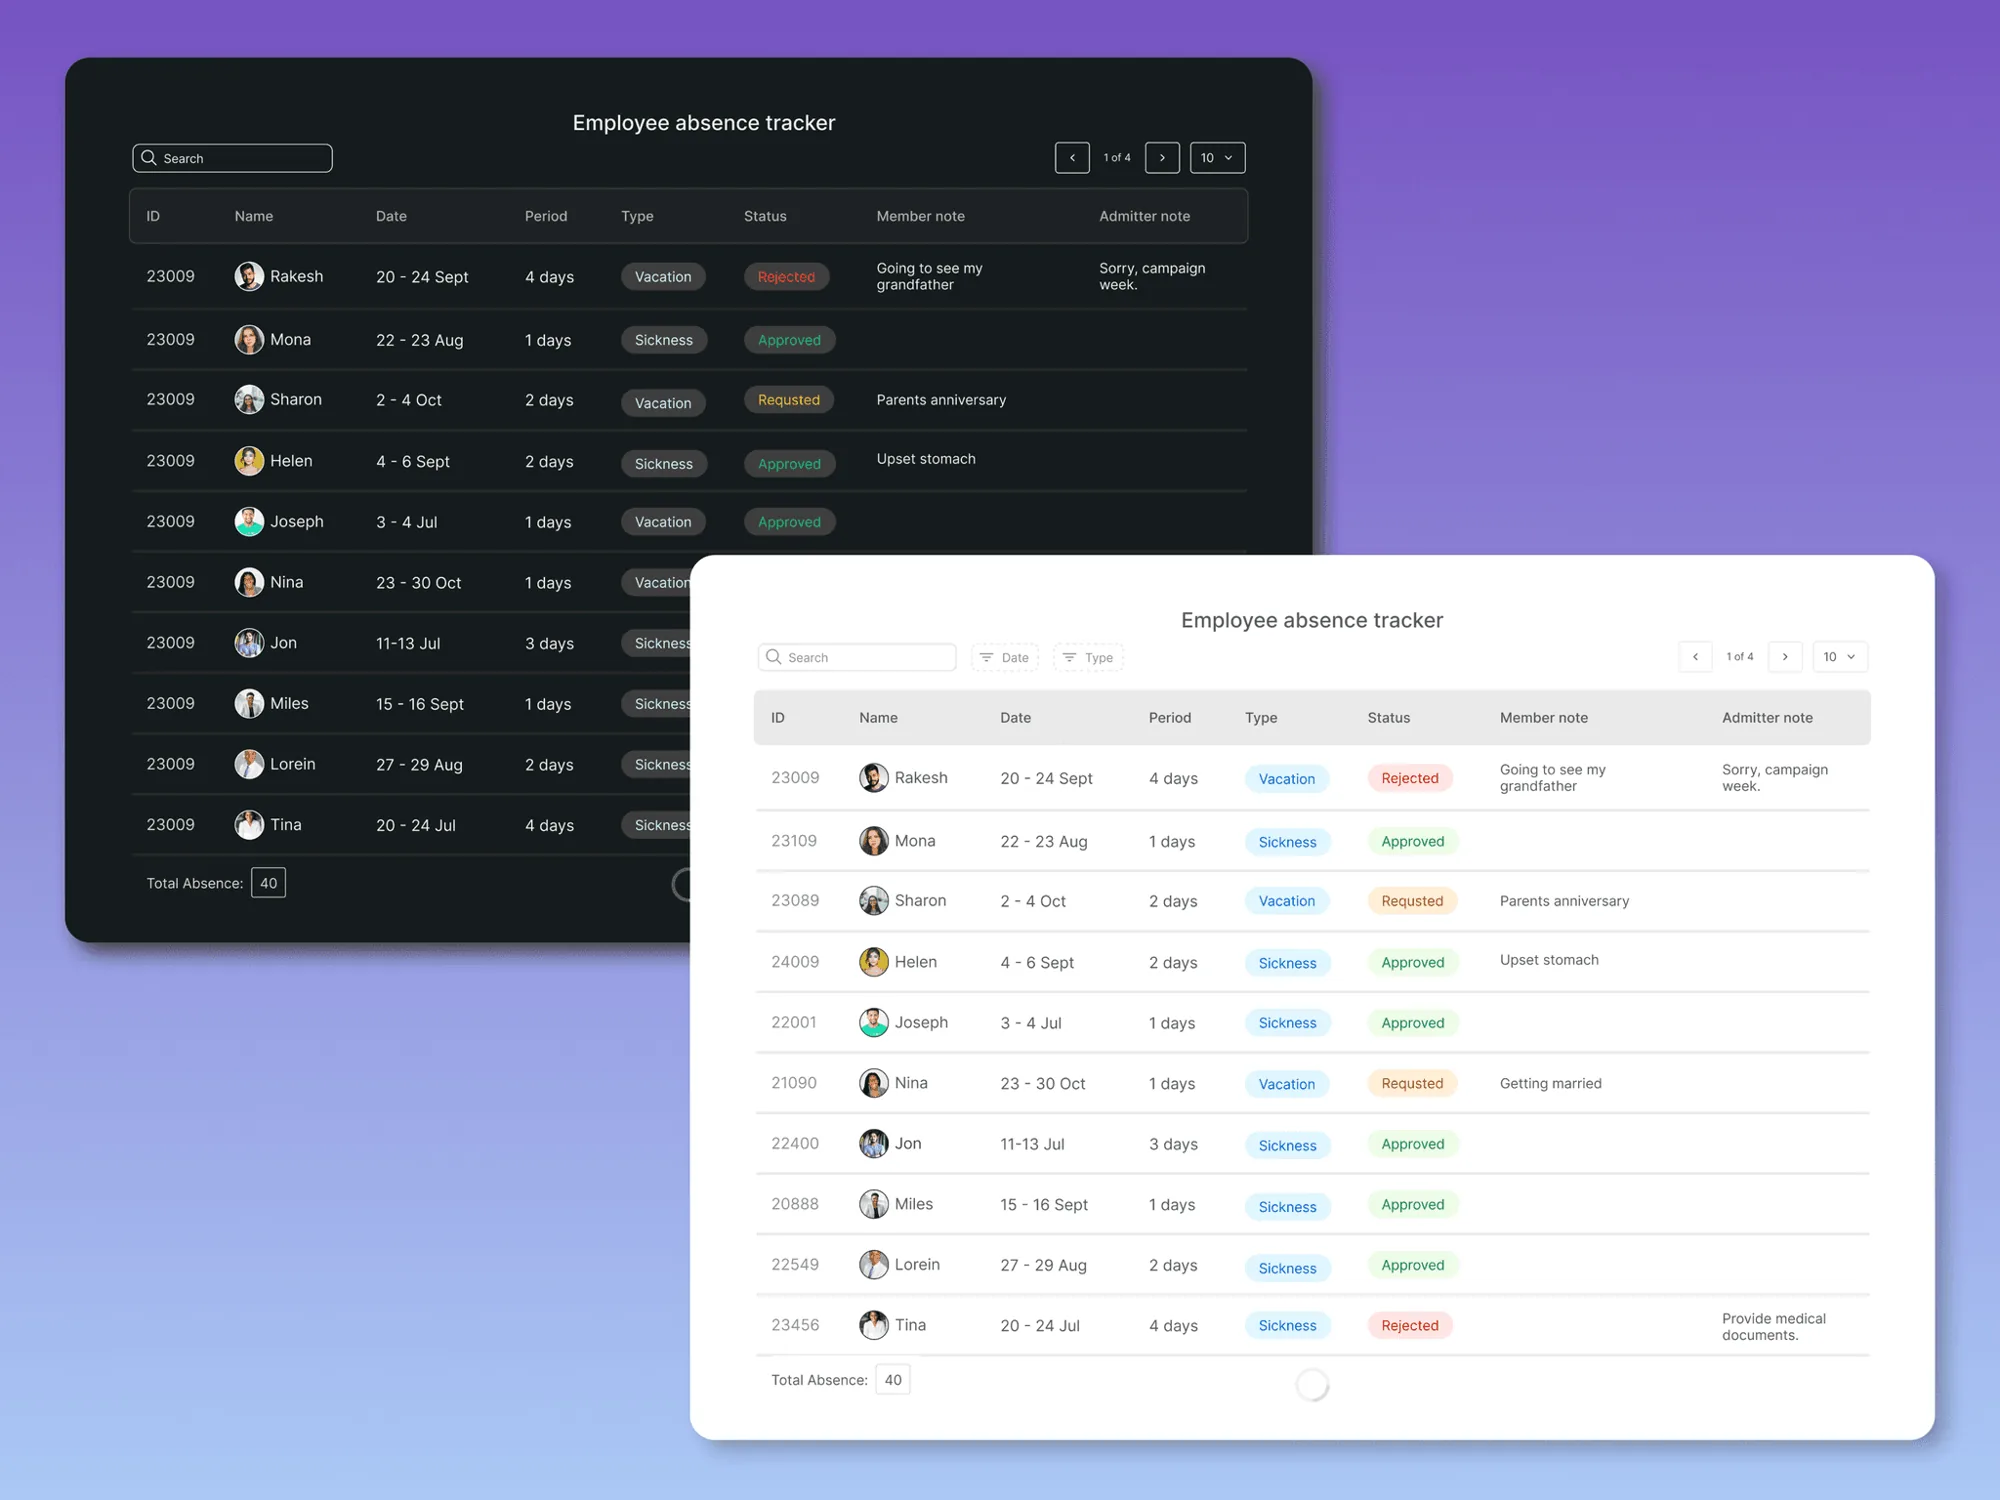2000x1500 pixels.
Task: Open rows-per-page dropdown in light tracker
Action: coord(1840,657)
